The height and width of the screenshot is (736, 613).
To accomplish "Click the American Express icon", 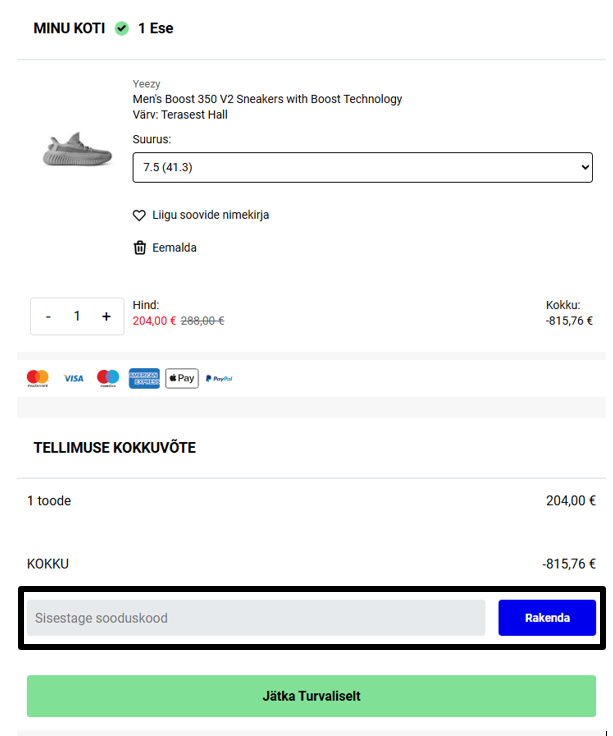I will (x=144, y=378).
